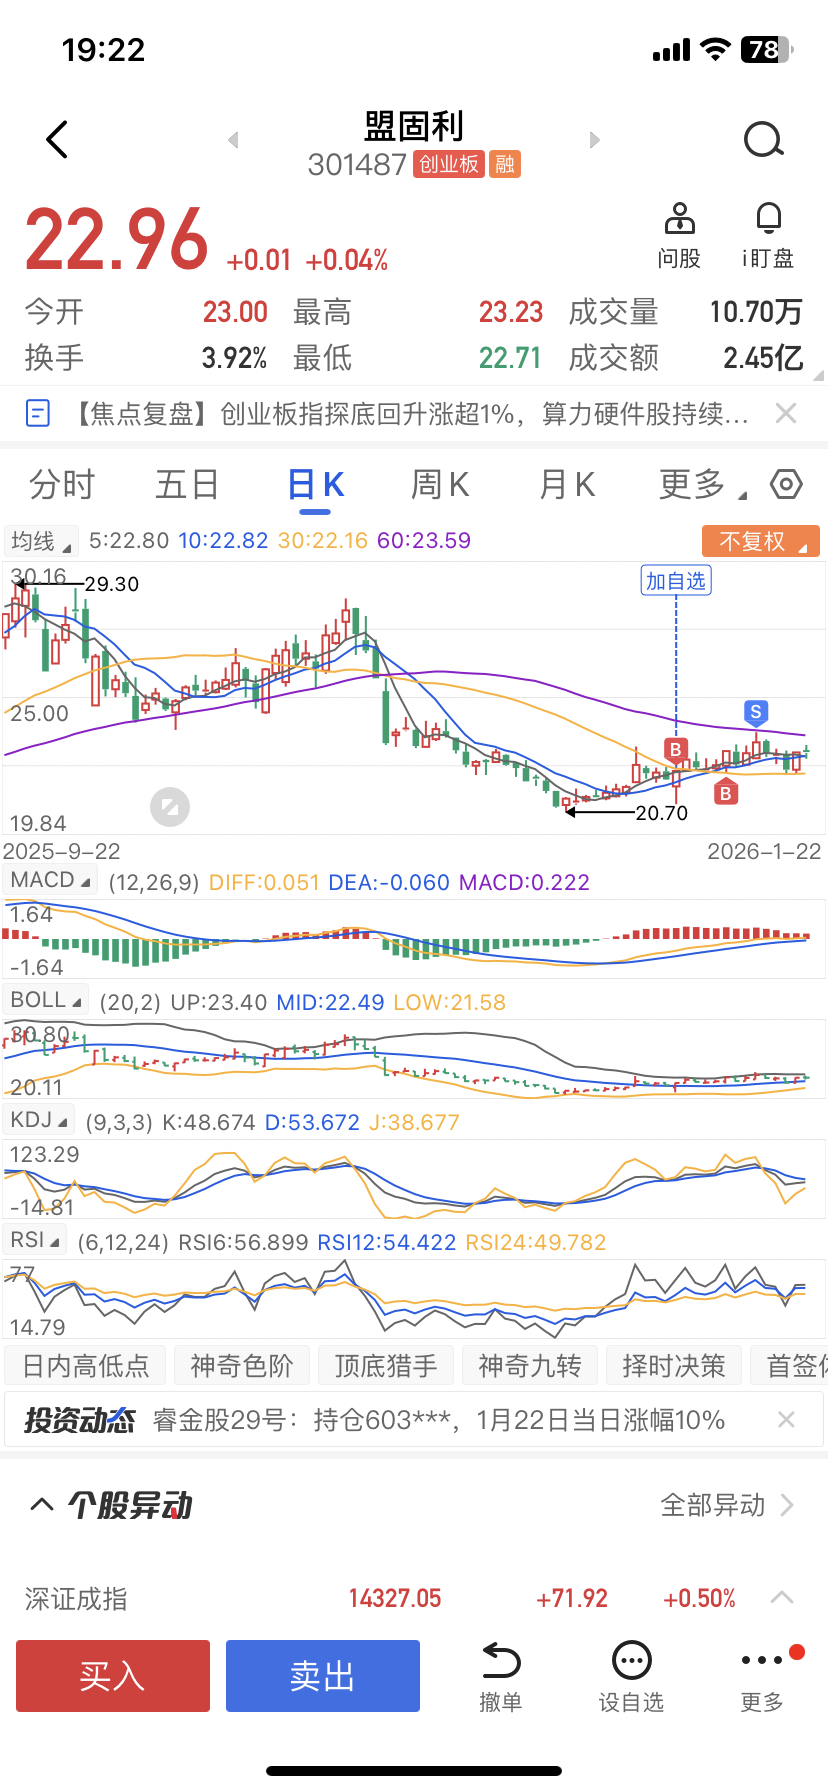Viewport: 828px width, 1792px height.
Task: Expand quote details corner triangle
Action: point(819,376)
